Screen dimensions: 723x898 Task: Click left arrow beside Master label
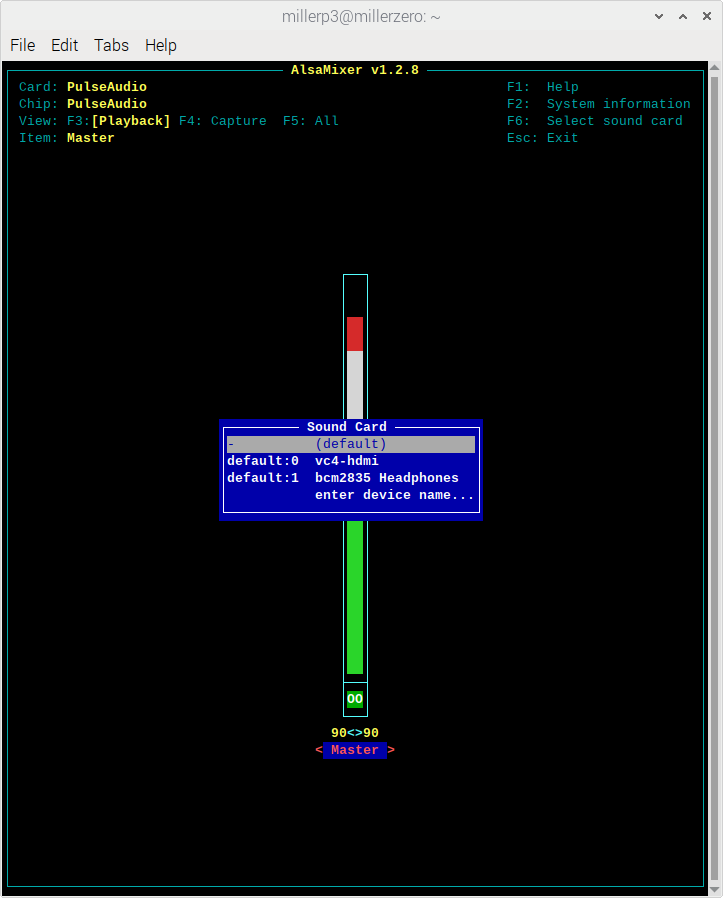point(319,750)
